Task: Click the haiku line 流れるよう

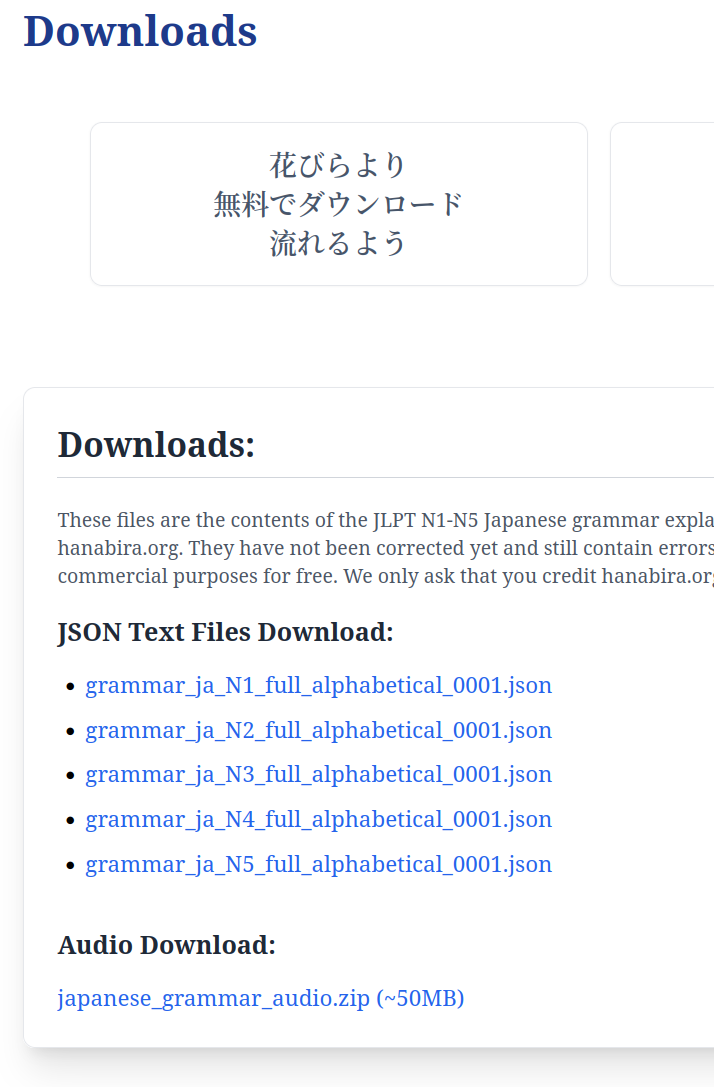Action: tap(338, 243)
